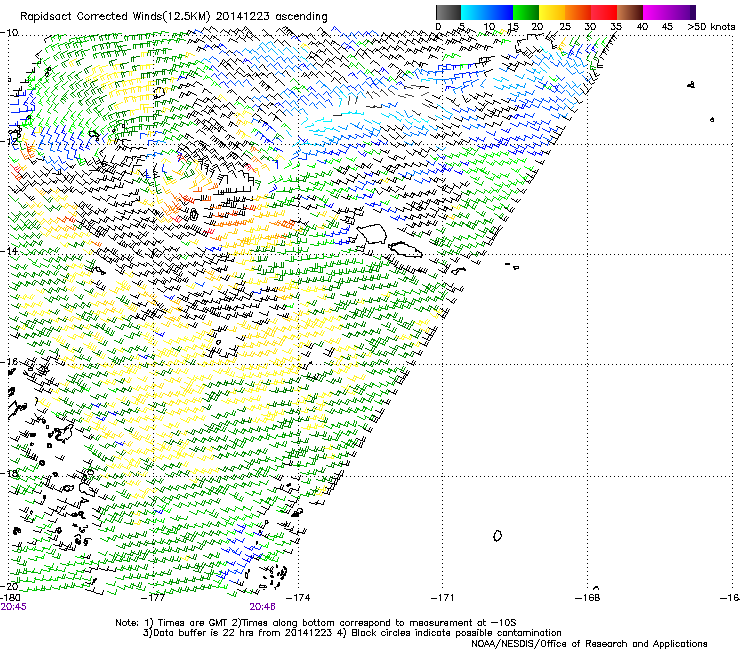
Task: Click the latitude label -16
Action: (9, 362)
